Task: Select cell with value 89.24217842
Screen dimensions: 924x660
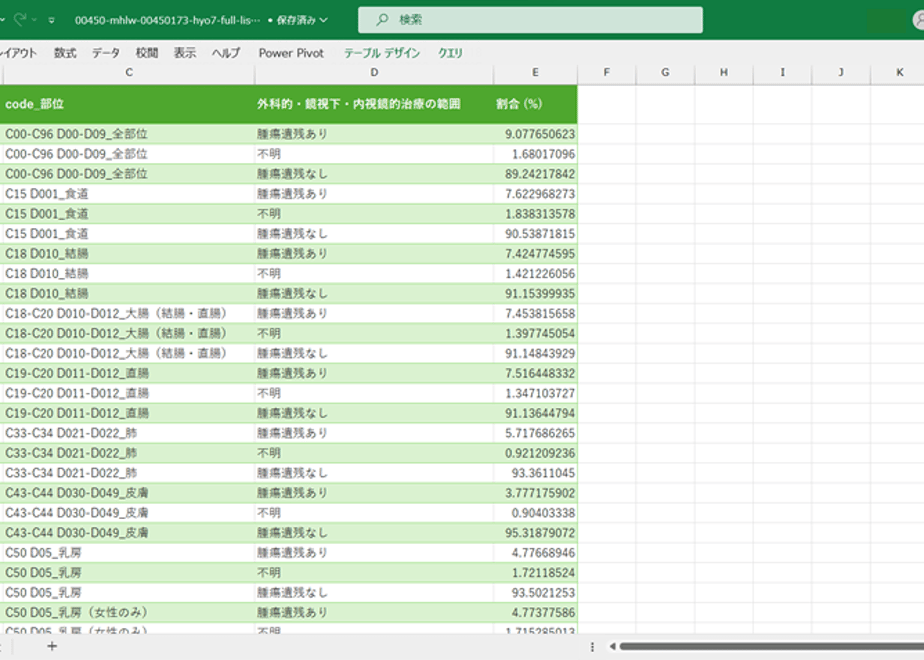Action: coord(535,174)
